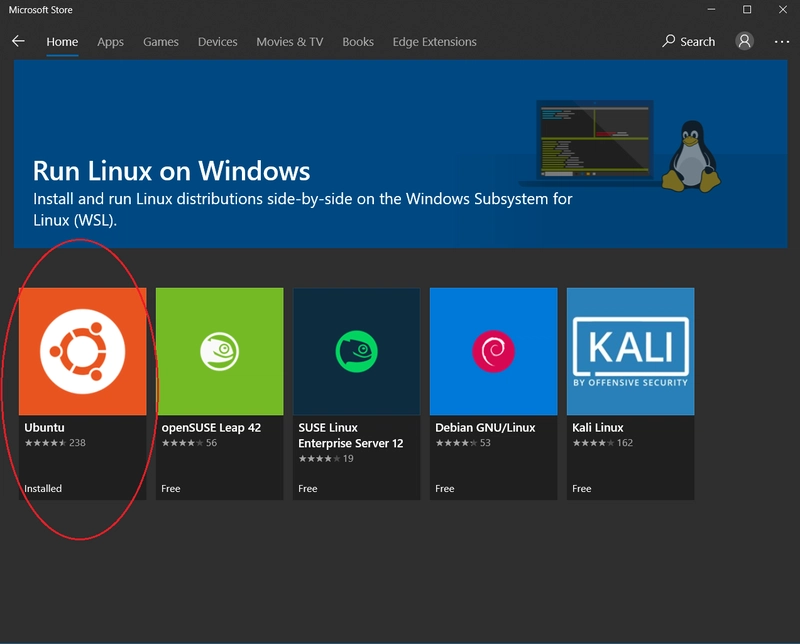Image resolution: width=800 pixels, height=644 pixels.
Task: Open the Edge Extensions tab
Action: pyautogui.click(x=434, y=42)
